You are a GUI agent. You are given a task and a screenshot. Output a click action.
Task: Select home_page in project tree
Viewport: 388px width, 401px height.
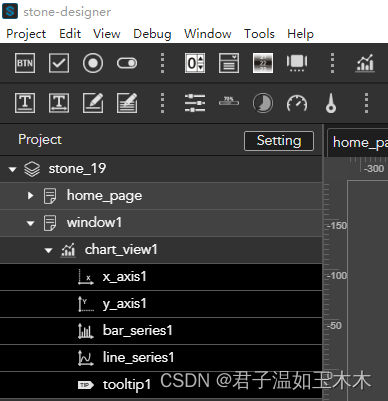[161, 196]
